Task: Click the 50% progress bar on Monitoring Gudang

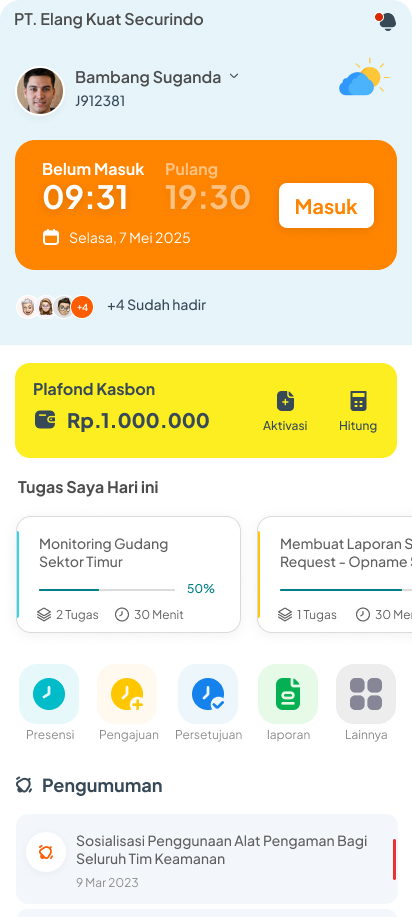Action: 107,590
